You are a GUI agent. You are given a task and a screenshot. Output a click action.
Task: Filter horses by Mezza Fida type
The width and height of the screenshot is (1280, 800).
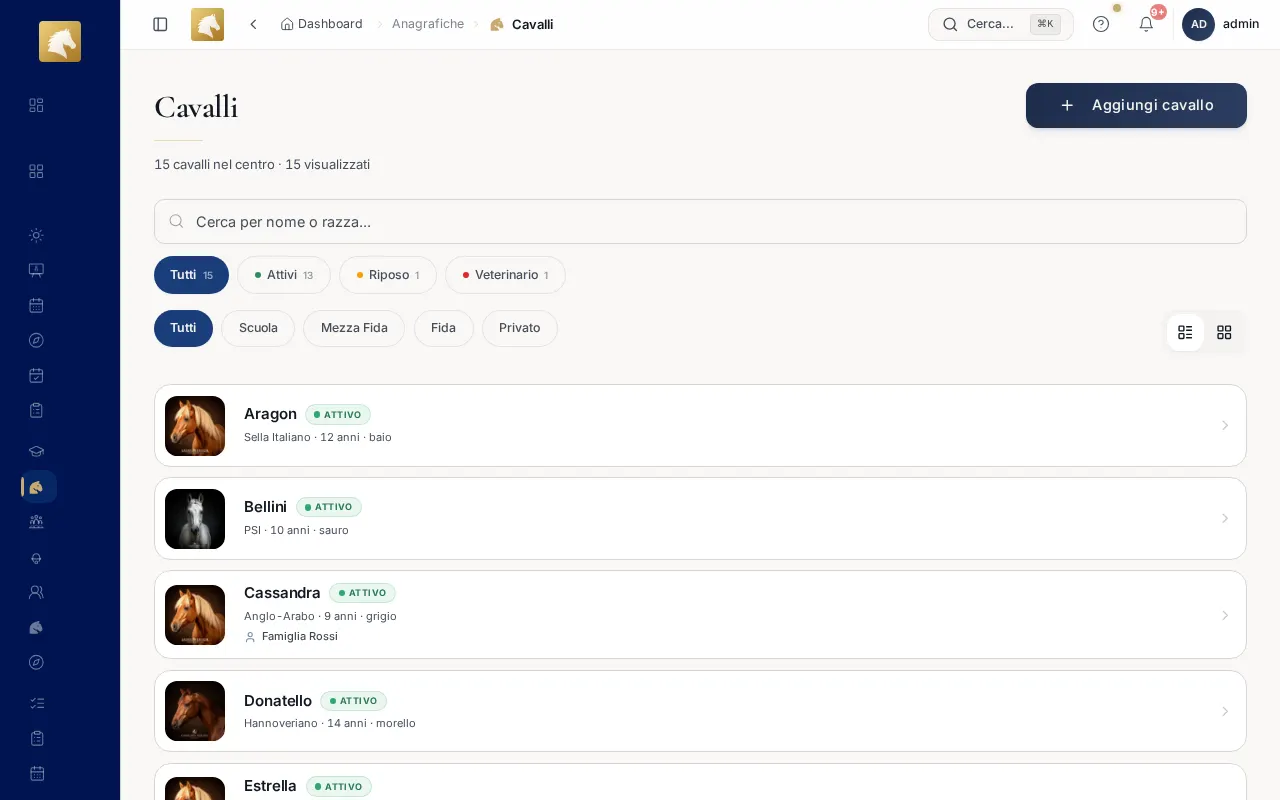(x=354, y=328)
